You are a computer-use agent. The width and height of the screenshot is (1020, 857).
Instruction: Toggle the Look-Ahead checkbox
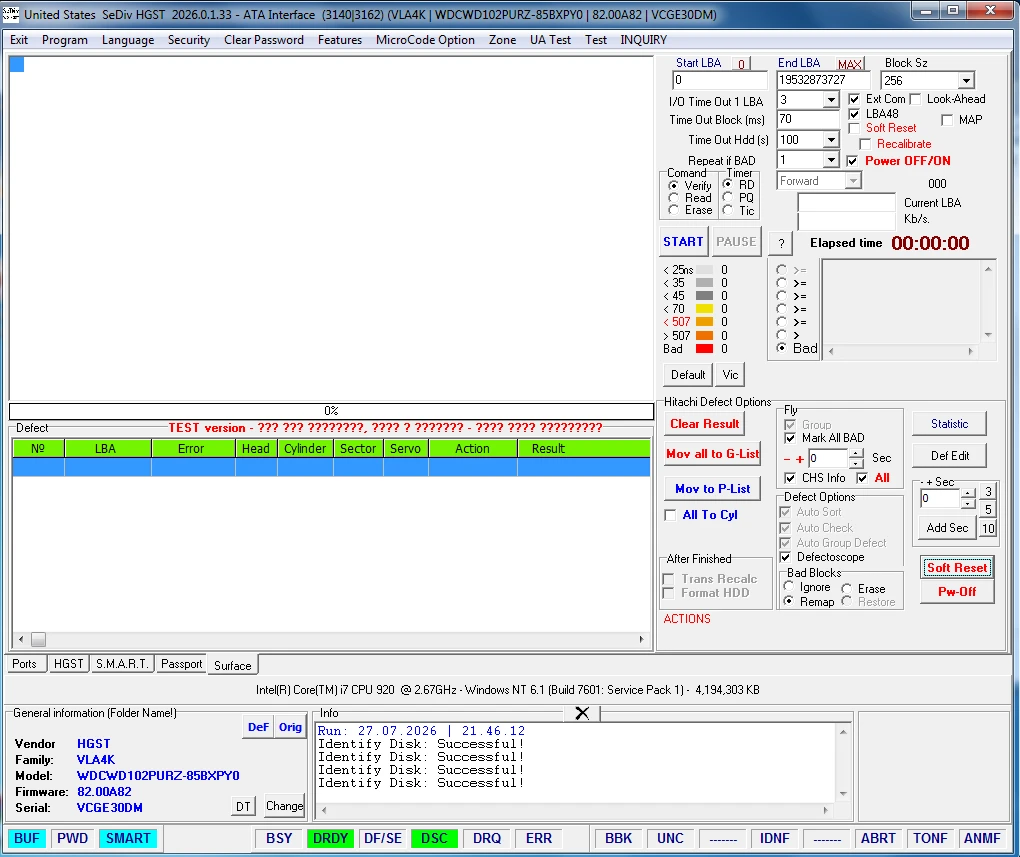tap(915, 100)
